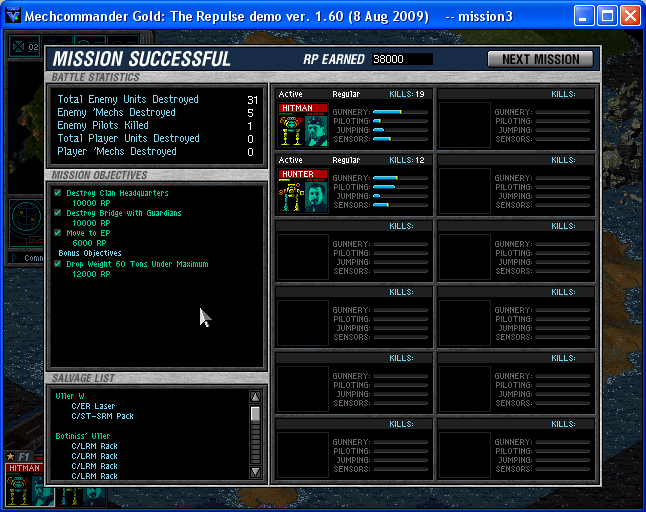Click Hunter's KILLS: 12 counter
This screenshot has width=646, height=512.
click(407, 160)
